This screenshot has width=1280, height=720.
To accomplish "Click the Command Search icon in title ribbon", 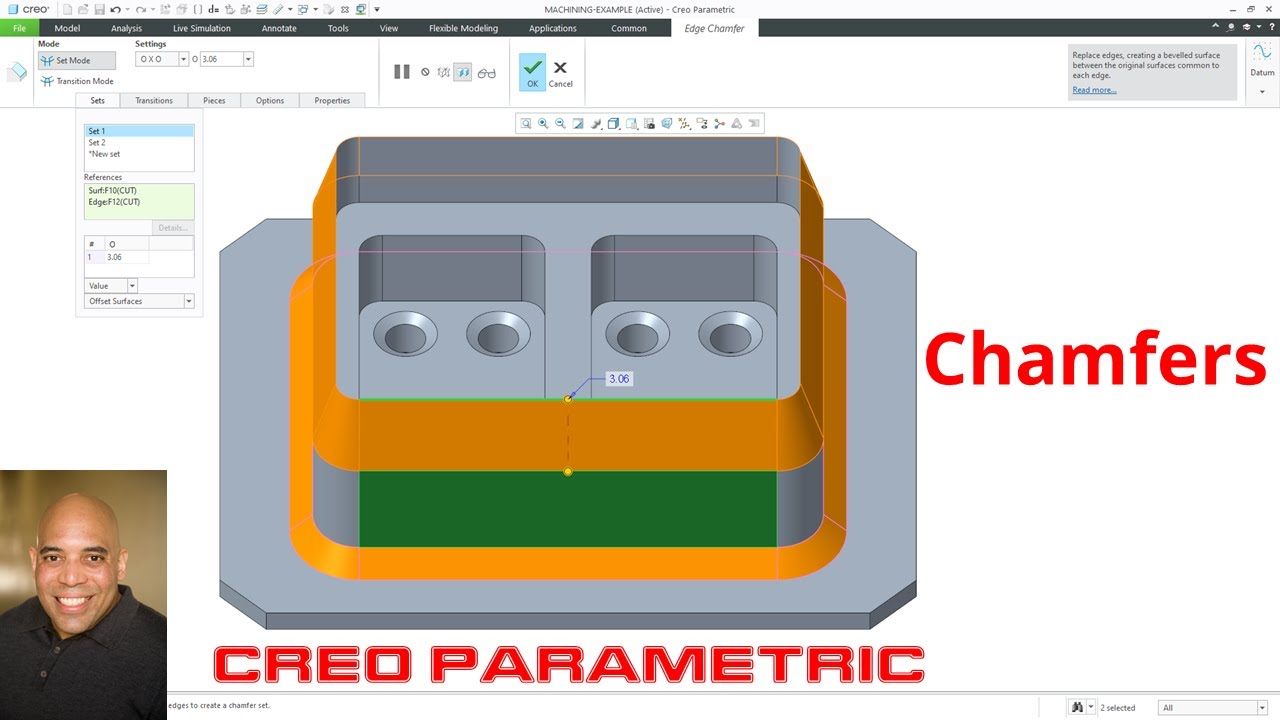I will pyautogui.click(x=1231, y=28).
